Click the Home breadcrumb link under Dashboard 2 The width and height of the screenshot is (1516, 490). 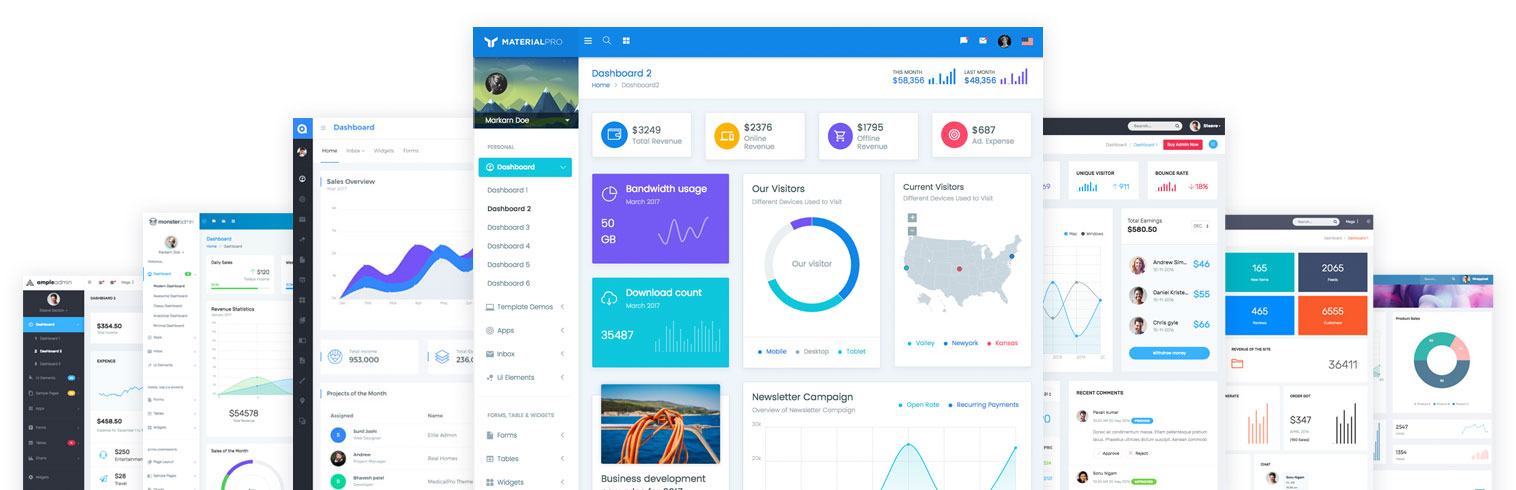coord(600,85)
